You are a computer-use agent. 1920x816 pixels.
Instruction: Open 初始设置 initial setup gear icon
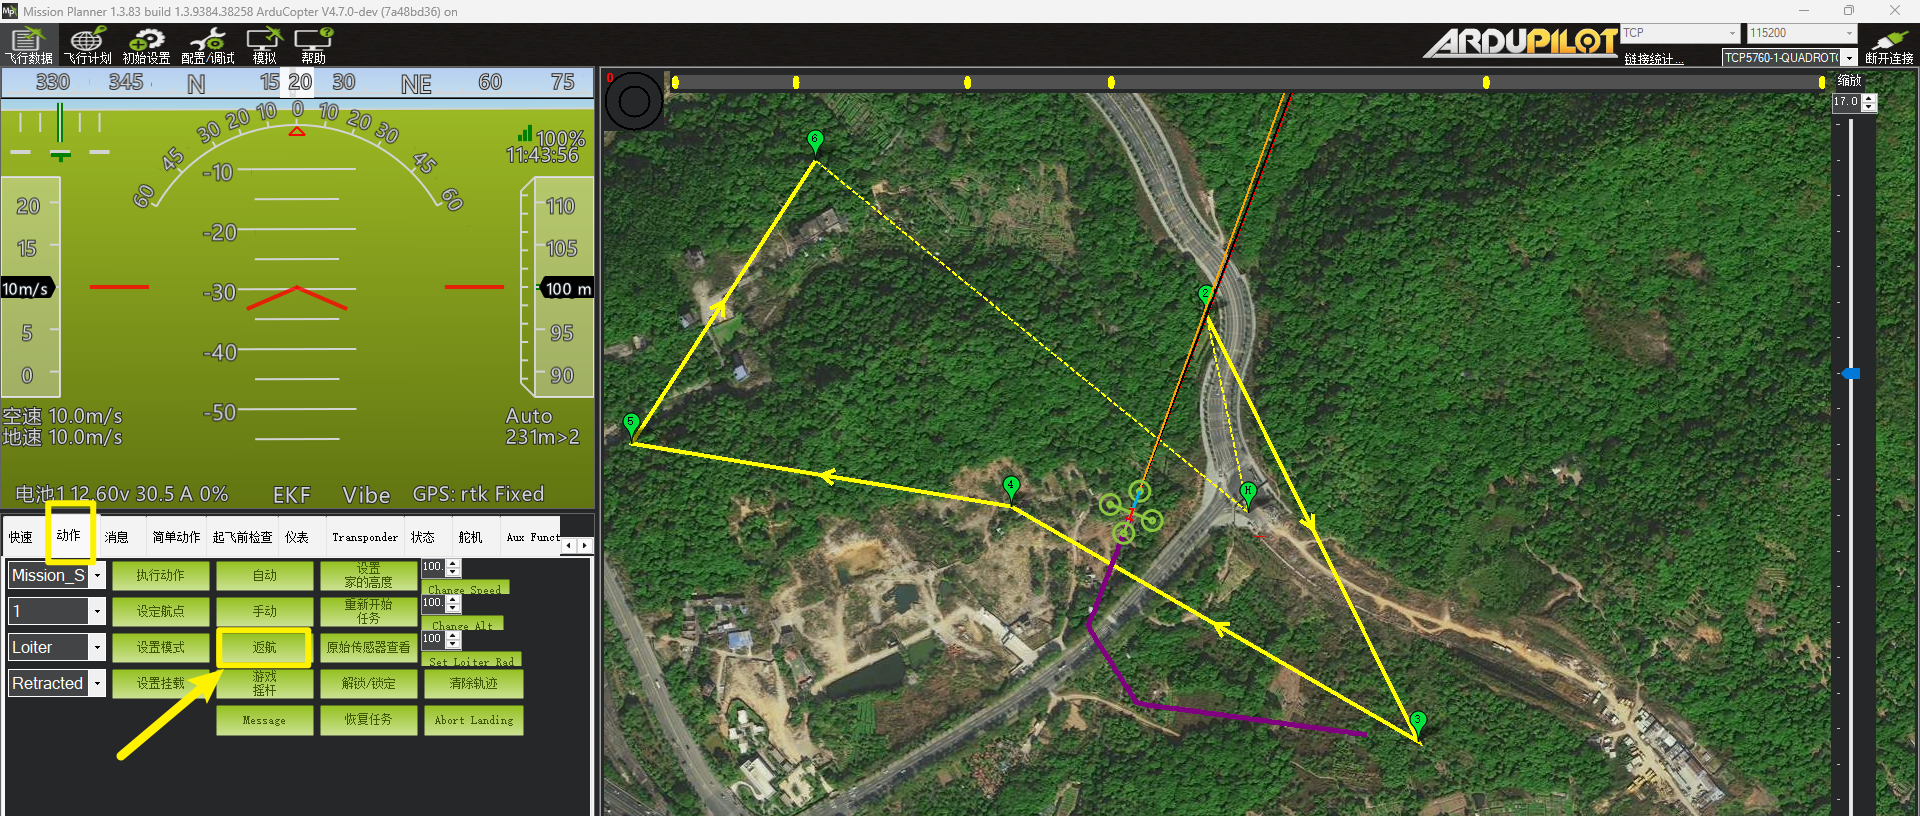click(146, 46)
